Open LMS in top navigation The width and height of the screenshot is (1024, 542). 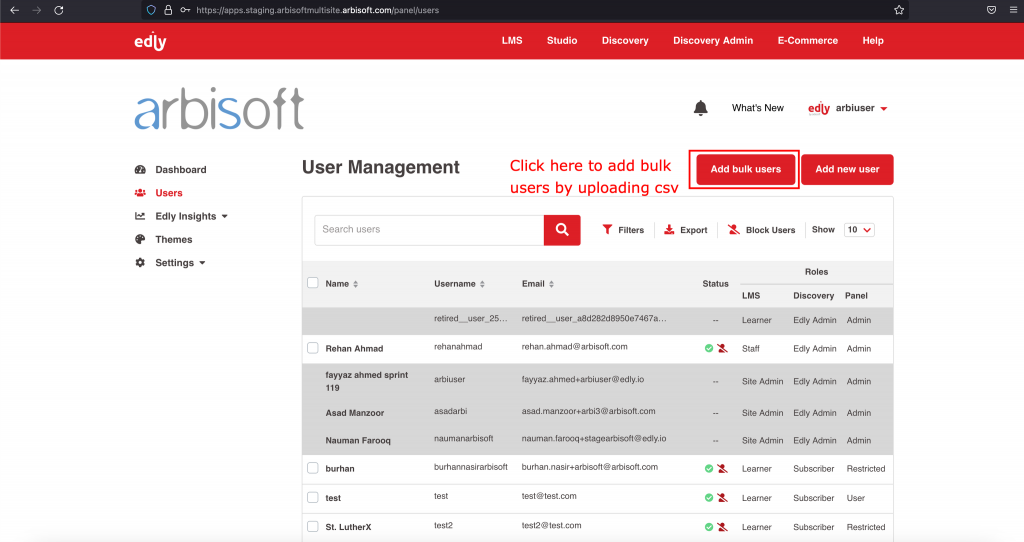pyautogui.click(x=512, y=40)
